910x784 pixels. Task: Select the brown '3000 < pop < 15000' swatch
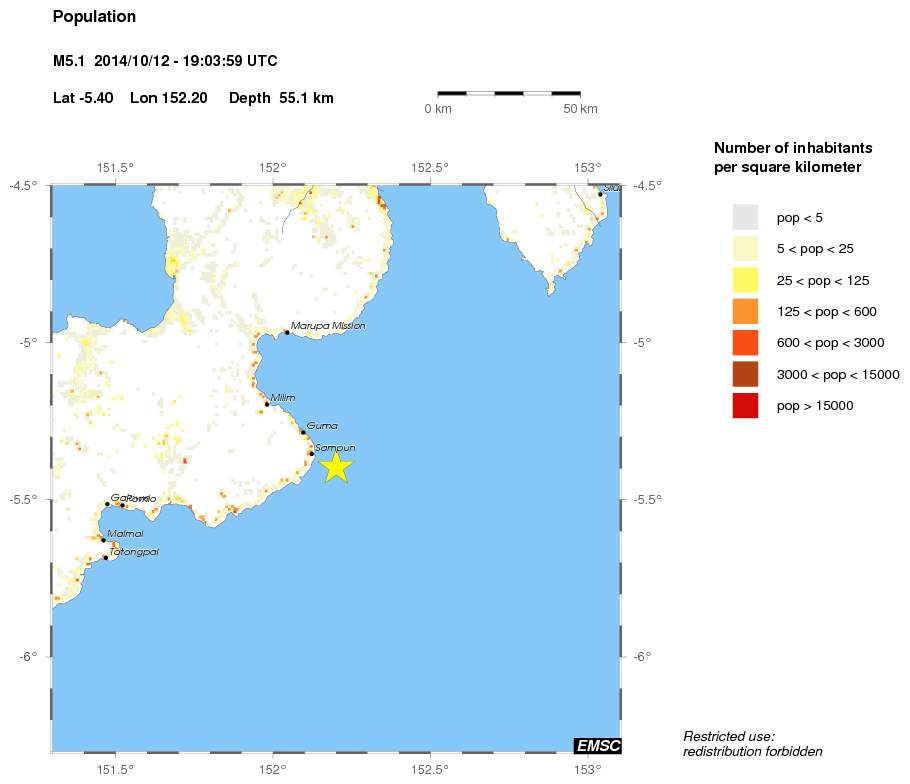[745, 374]
